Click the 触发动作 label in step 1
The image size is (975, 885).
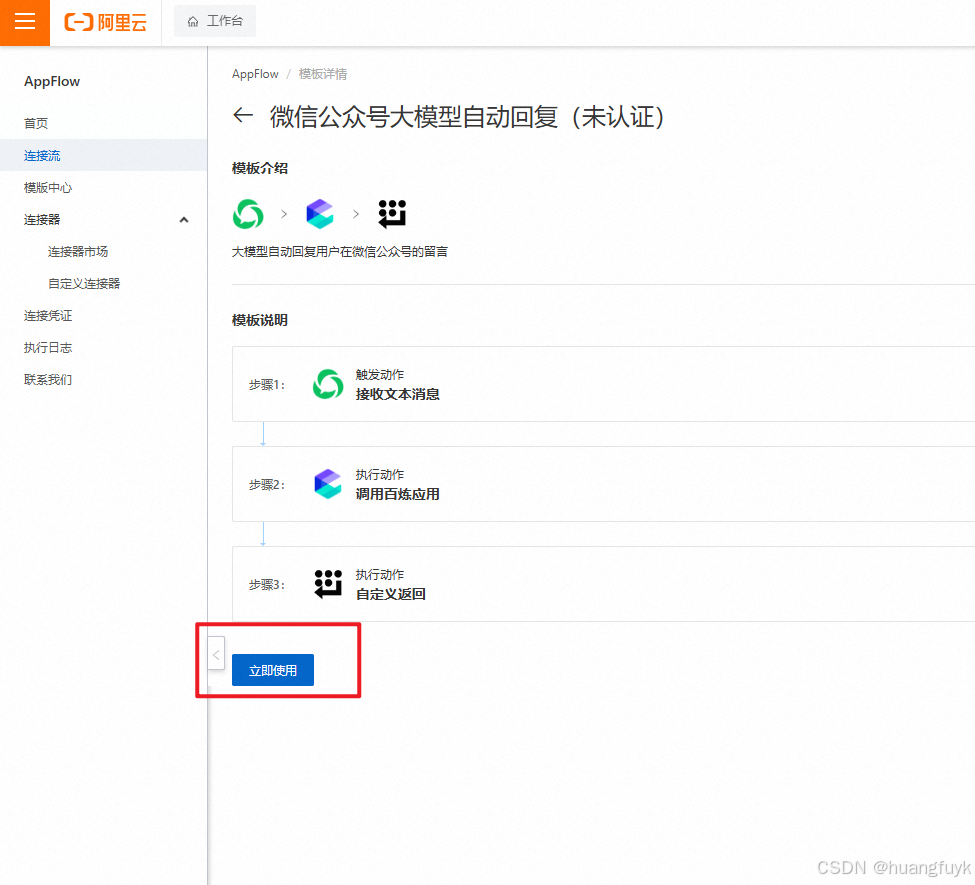tap(379, 374)
